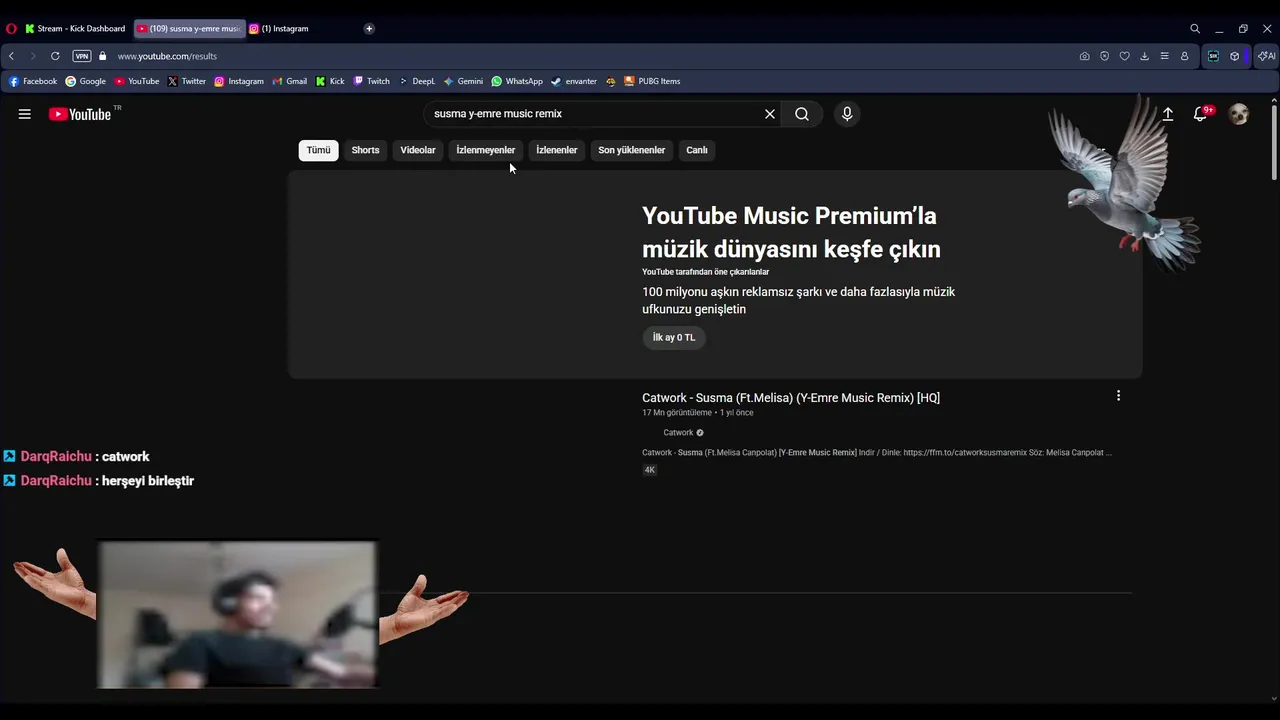Select the YouTube susma y-emre music tab
This screenshot has height=720, width=1280.
click(189, 29)
